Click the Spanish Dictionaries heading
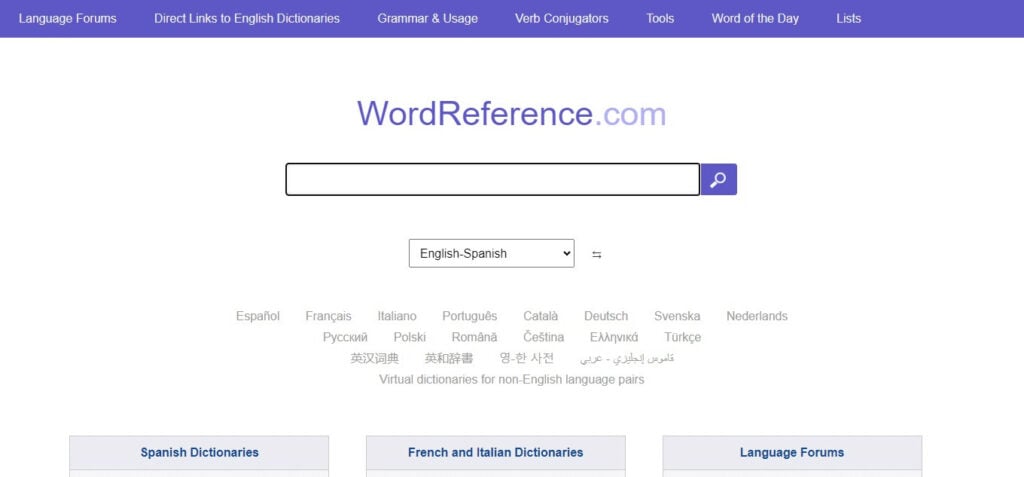This screenshot has width=1024, height=477. click(x=199, y=452)
